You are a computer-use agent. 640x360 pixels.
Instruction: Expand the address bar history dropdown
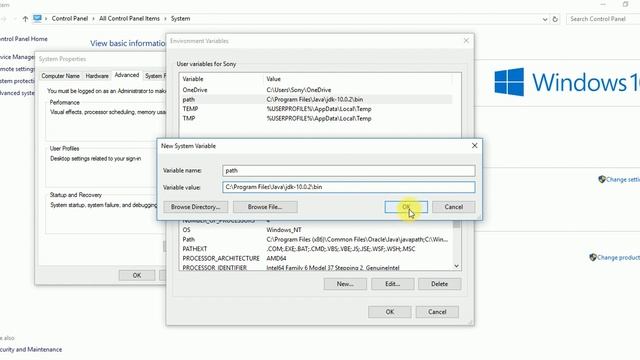544,19
